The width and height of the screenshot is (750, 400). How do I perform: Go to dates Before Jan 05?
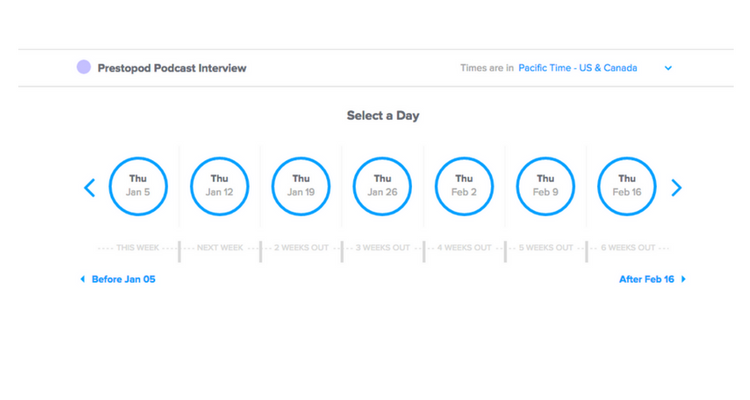click(x=118, y=279)
